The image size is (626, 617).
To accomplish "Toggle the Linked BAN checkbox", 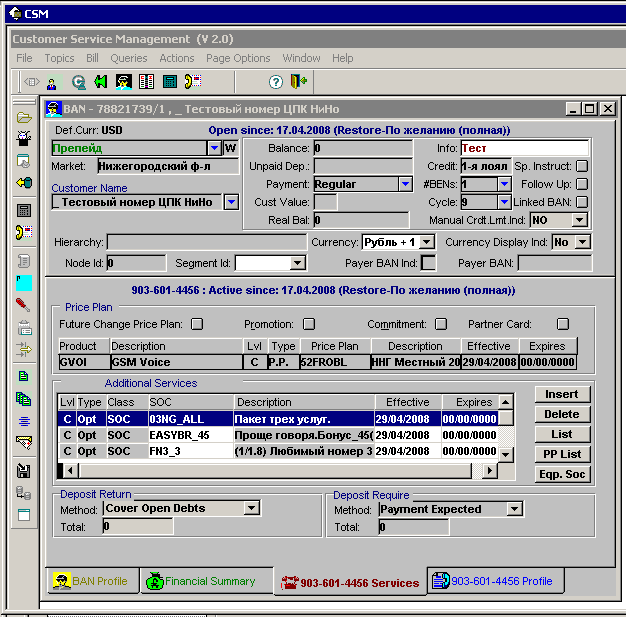I will [582, 202].
